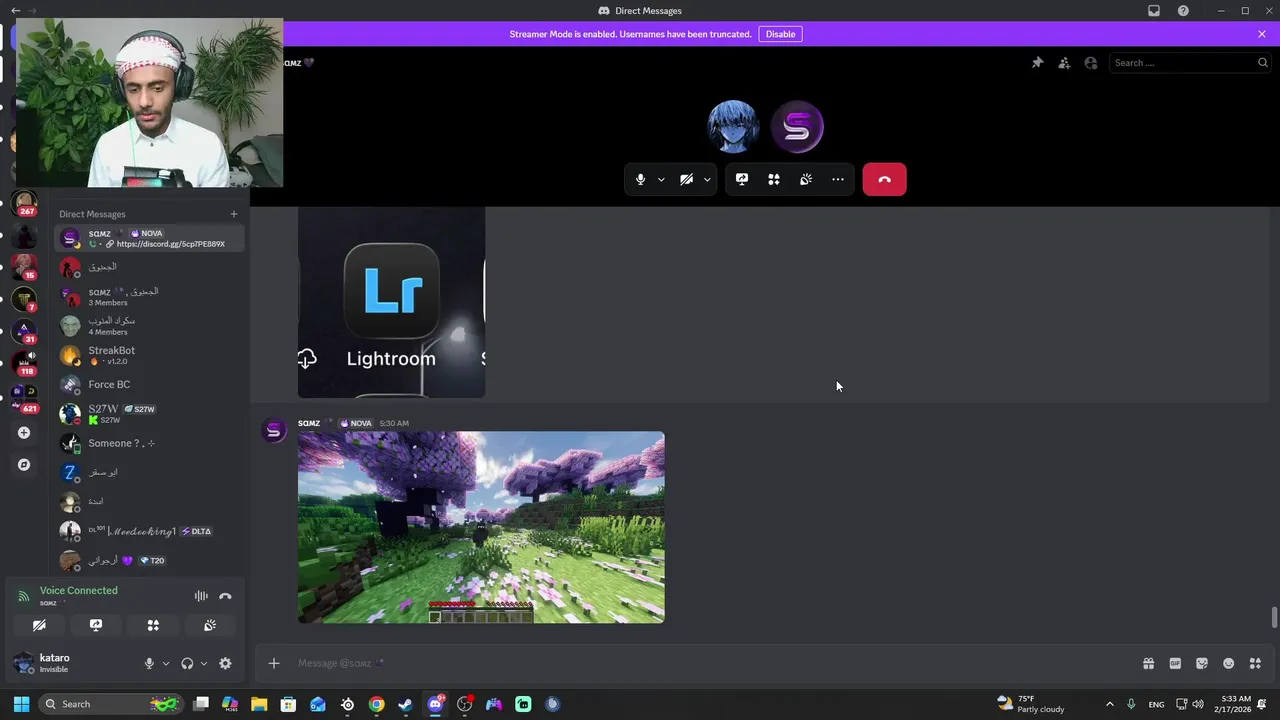Start an activity from the voice panel
Image resolution: width=1280 pixels, height=720 pixels.
tap(153, 625)
